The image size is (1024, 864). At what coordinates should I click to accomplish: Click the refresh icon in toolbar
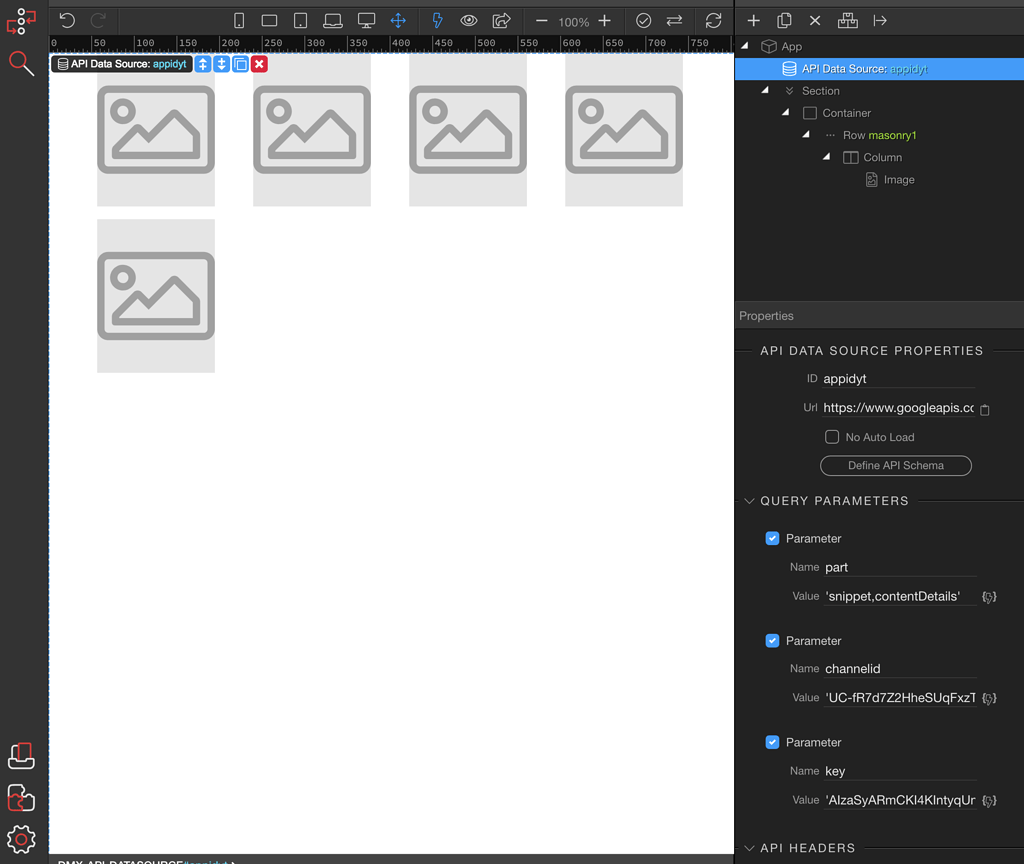tap(713, 20)
